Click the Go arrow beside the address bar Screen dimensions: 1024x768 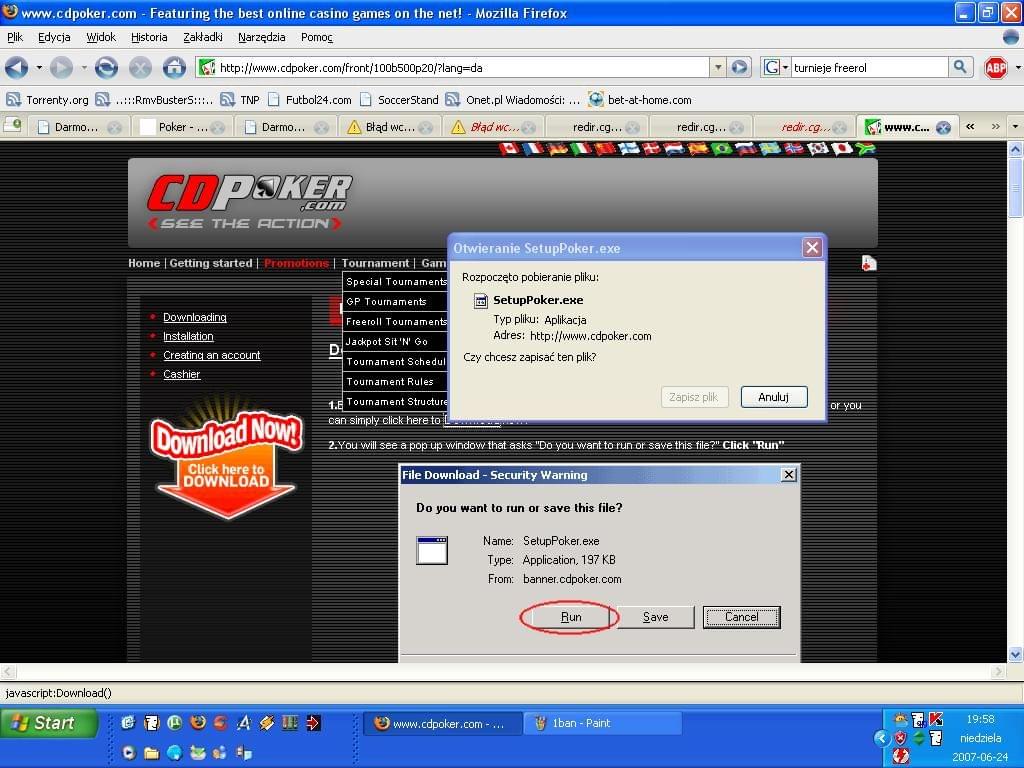739,67
